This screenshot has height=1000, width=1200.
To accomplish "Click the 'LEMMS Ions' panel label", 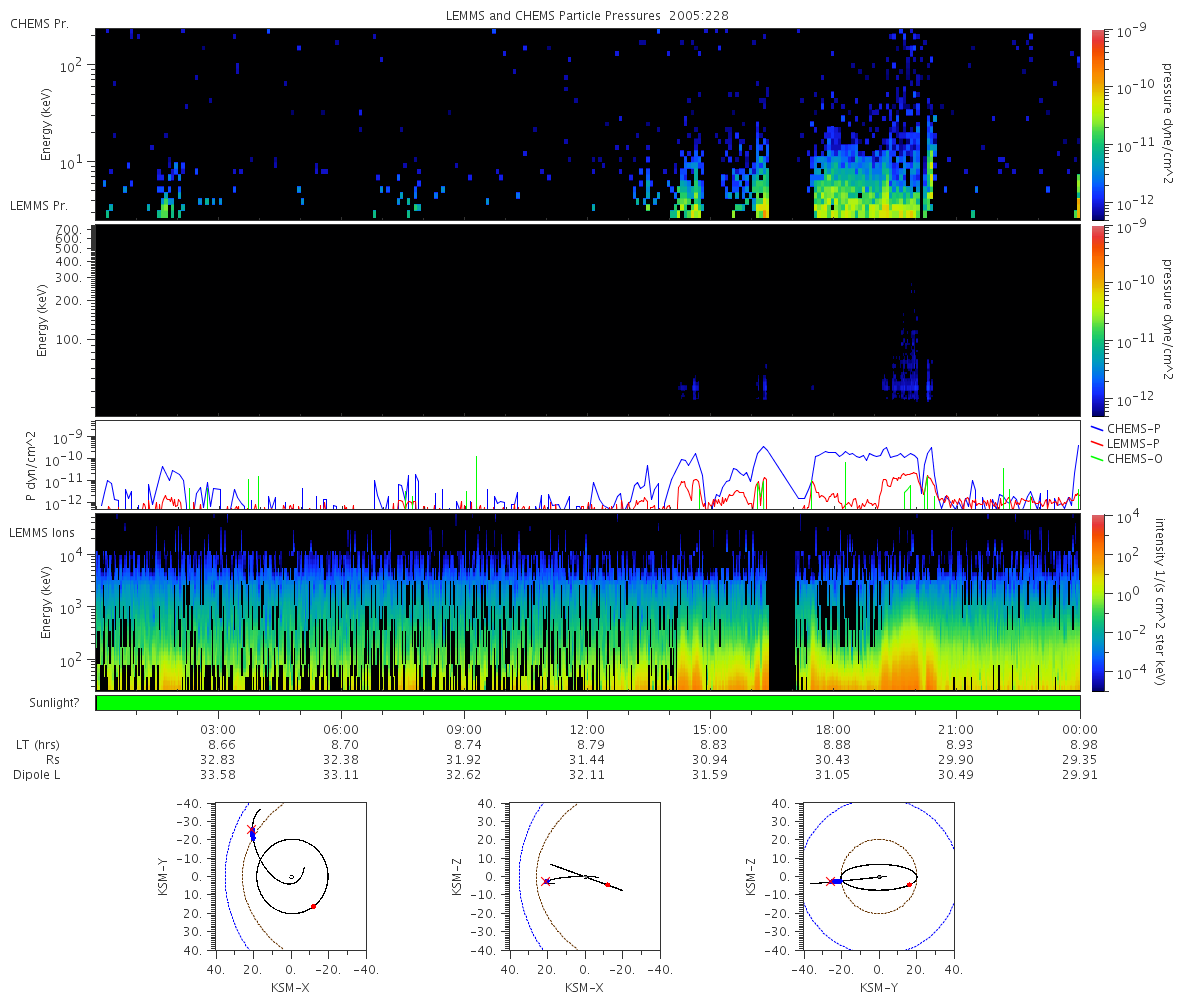I will pos(42,533).
